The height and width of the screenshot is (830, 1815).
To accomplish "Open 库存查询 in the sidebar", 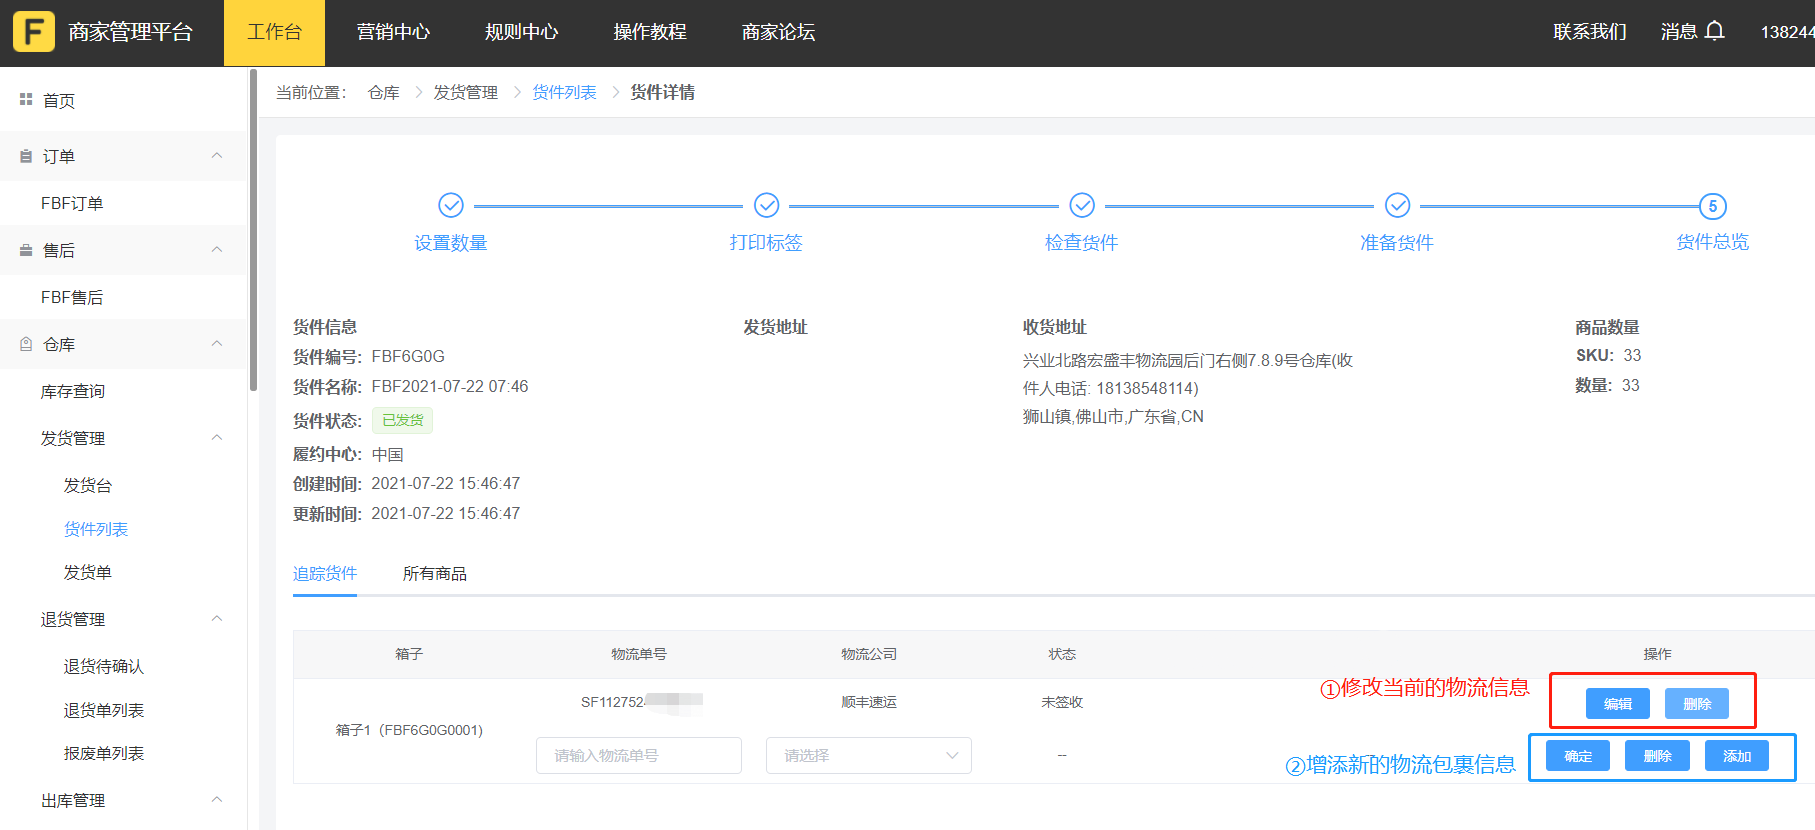I will [73, 391].
